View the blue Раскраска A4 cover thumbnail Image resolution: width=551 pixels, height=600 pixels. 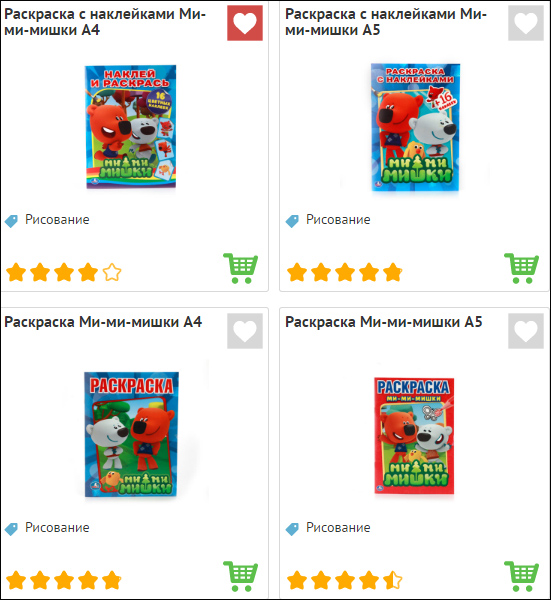[x=131, y=434]
